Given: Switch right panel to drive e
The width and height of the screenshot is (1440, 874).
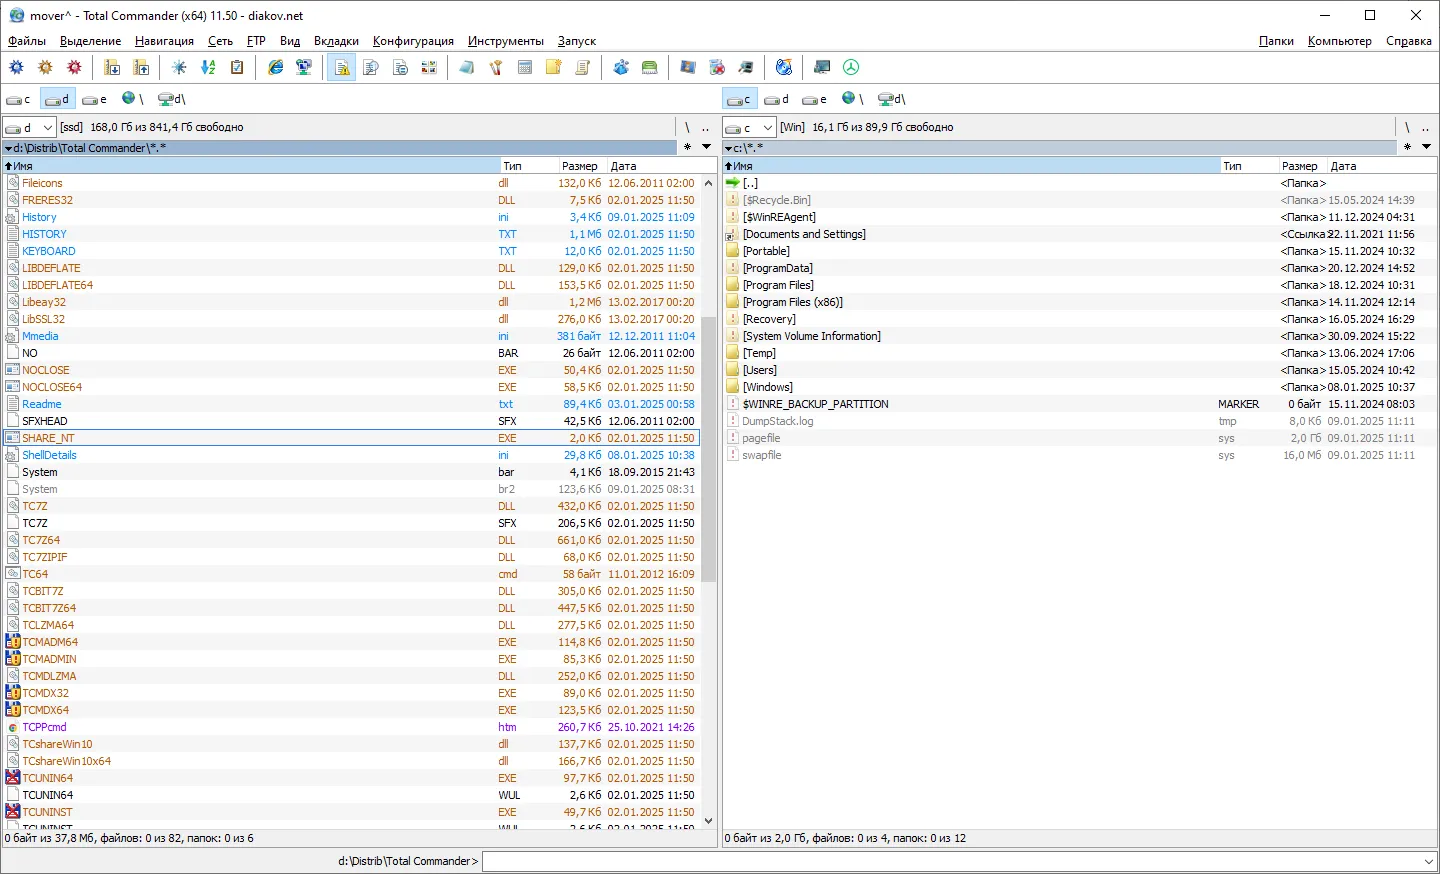Looking at the screenshot, I should pos(815,99).
